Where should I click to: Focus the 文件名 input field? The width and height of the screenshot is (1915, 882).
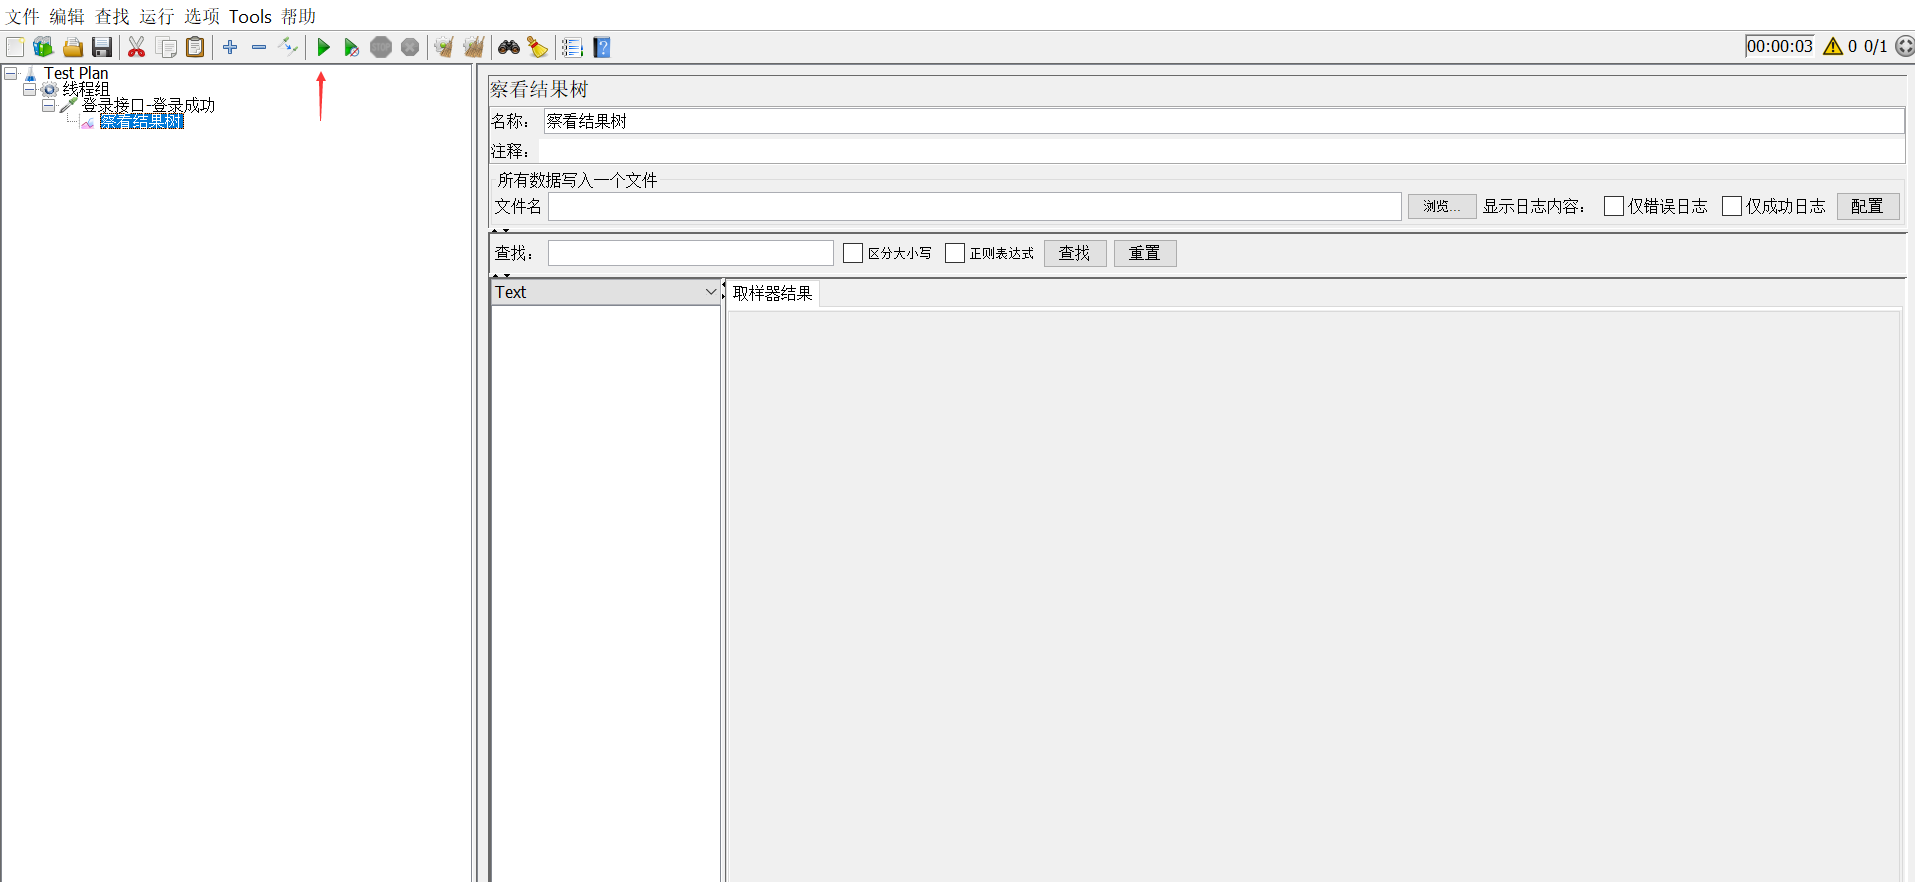974,206
